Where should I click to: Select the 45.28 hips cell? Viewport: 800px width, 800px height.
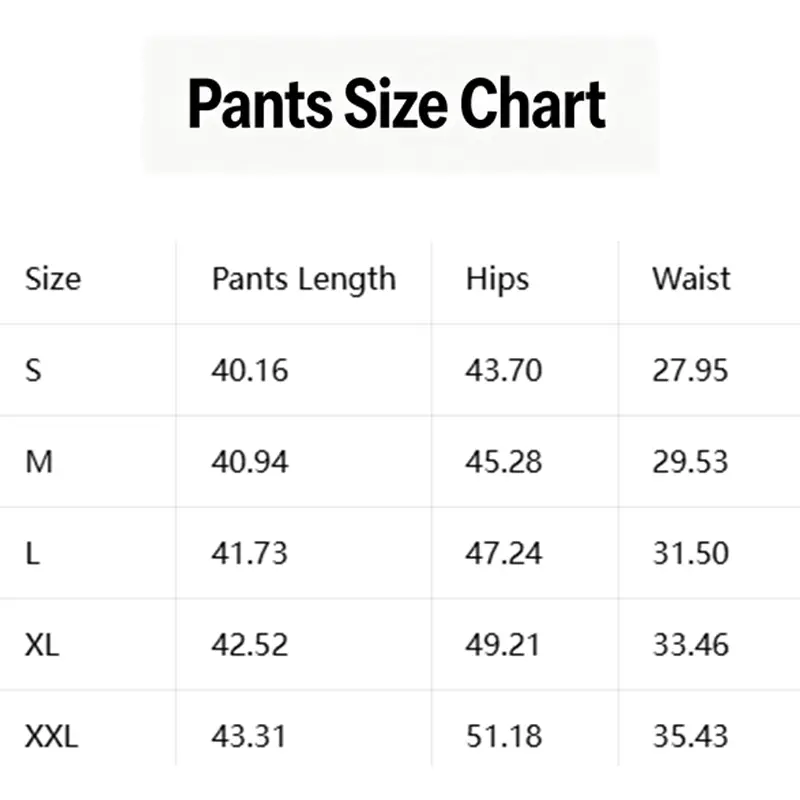click(x=504, y=462)
